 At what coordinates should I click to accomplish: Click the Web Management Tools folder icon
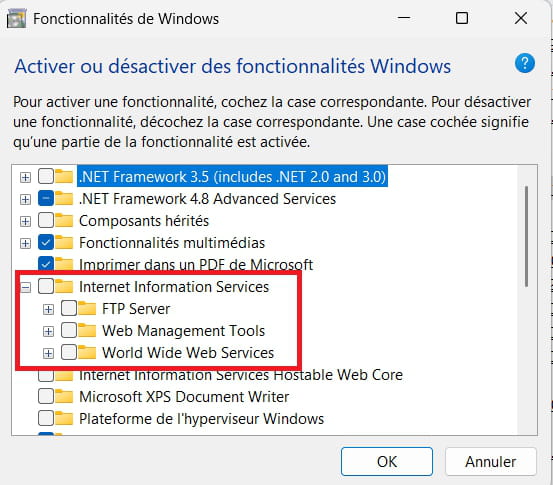pyautogui.click(x=87, y=331)
